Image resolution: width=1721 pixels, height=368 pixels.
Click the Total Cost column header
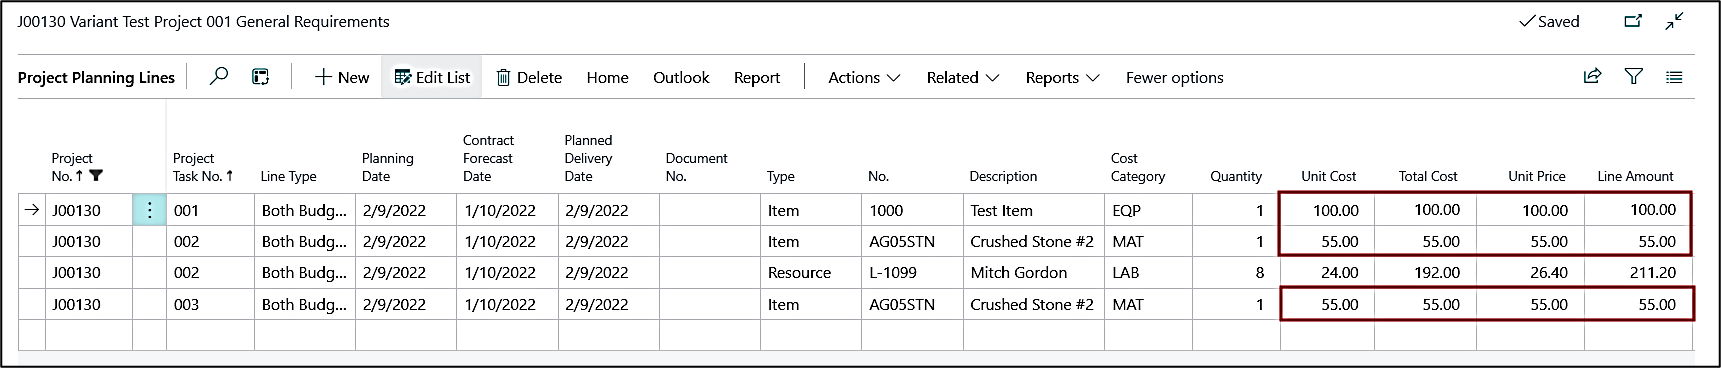pos(1428,176)
